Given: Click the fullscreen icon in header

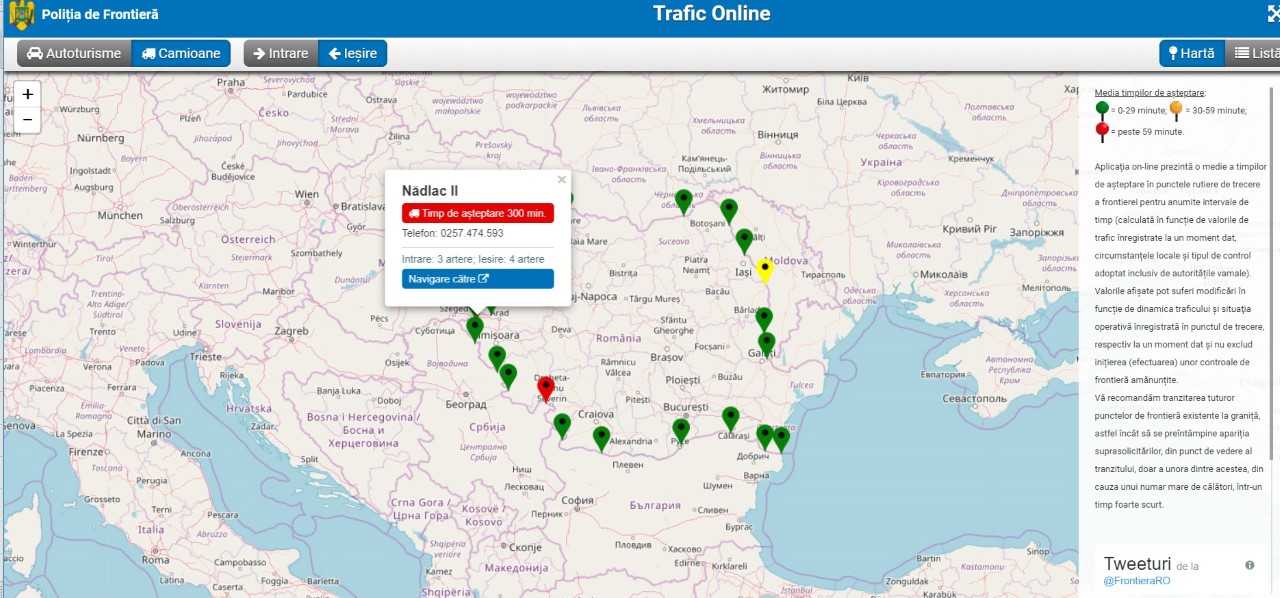Looking at the screenshot, I should coord(1273,14).
